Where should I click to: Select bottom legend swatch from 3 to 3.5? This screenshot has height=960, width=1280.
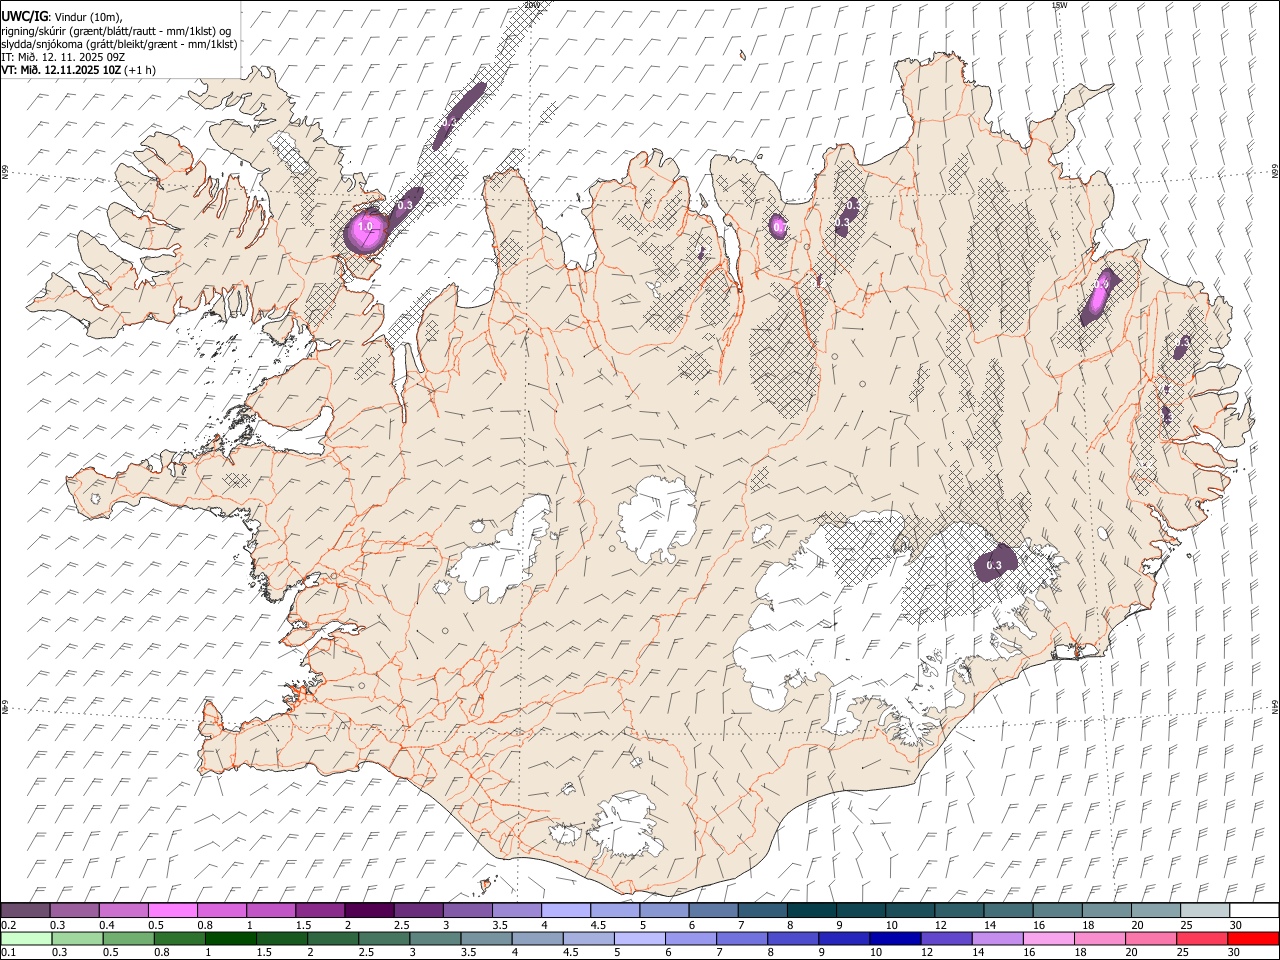tap(435, 938)
